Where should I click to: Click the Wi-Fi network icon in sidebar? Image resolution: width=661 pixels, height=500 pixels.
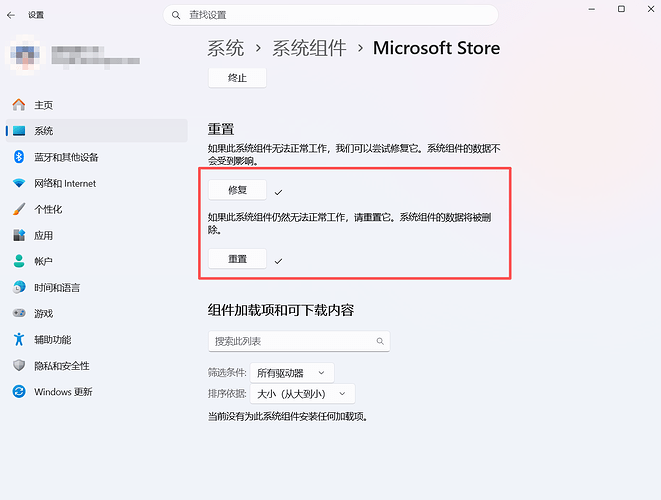[19, 183]
